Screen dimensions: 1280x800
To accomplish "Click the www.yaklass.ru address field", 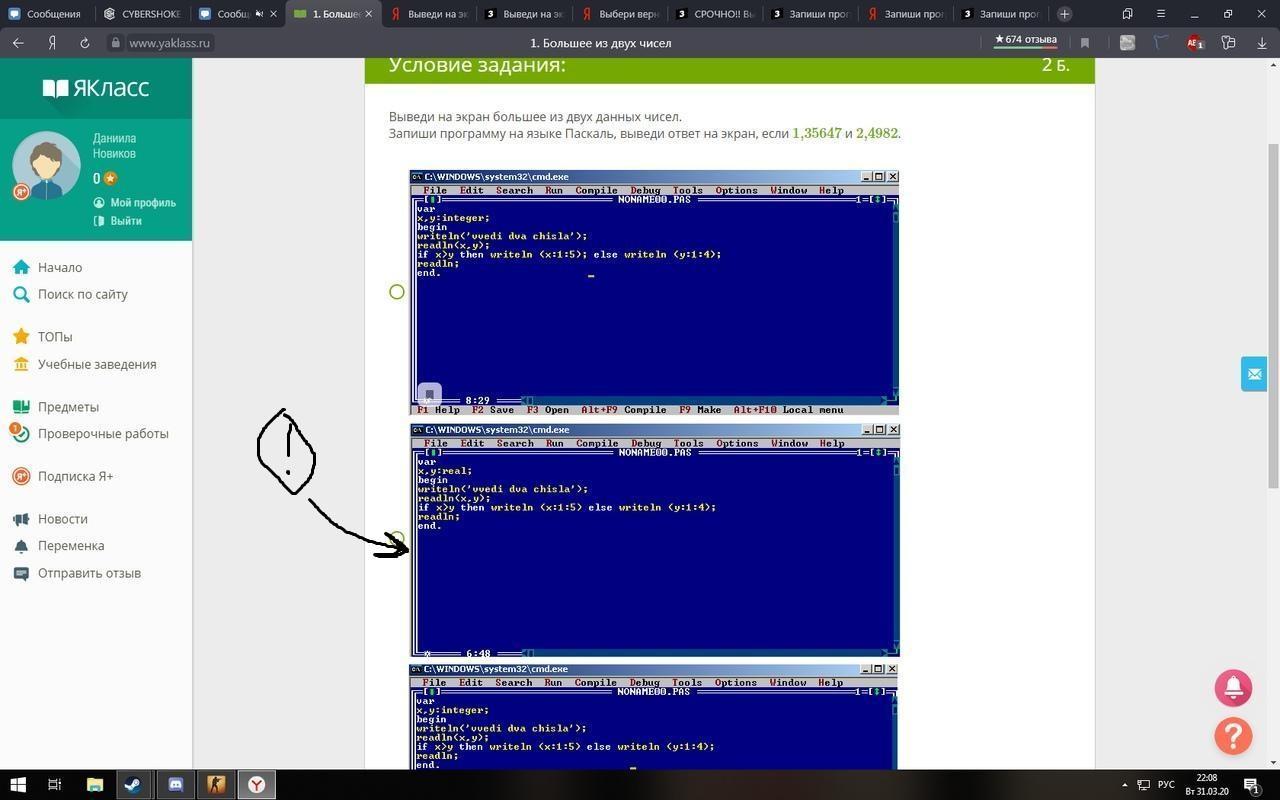I will tap(169, 43).
